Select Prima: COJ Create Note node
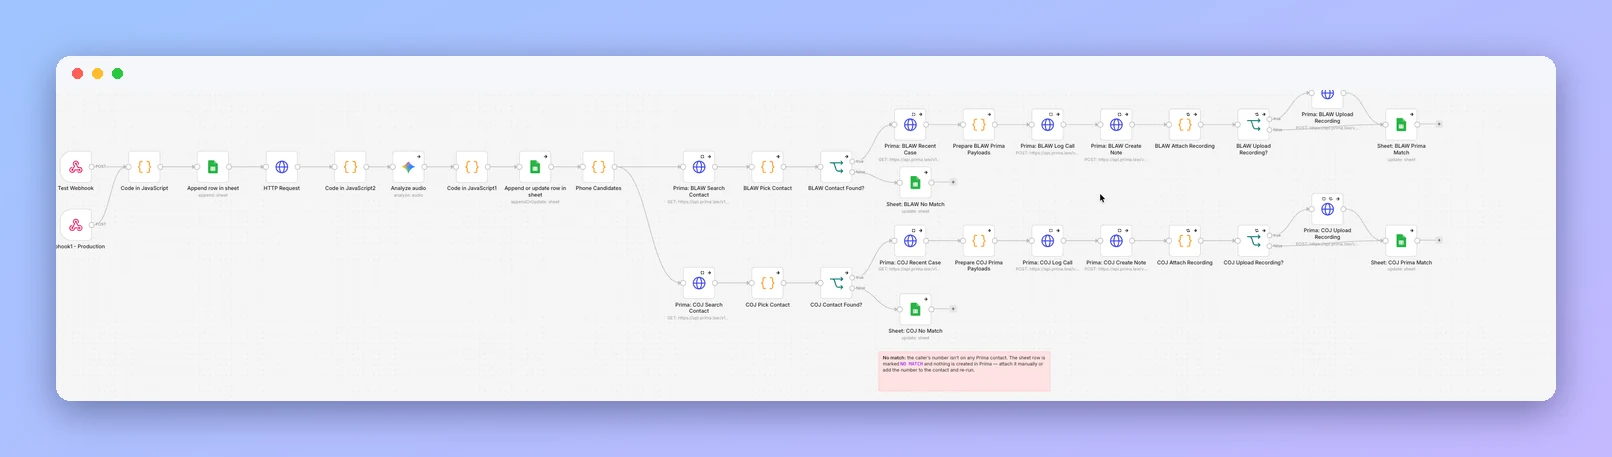Screen dimensions: 1612x457 pyautogui.click(x=1116, y=241)
